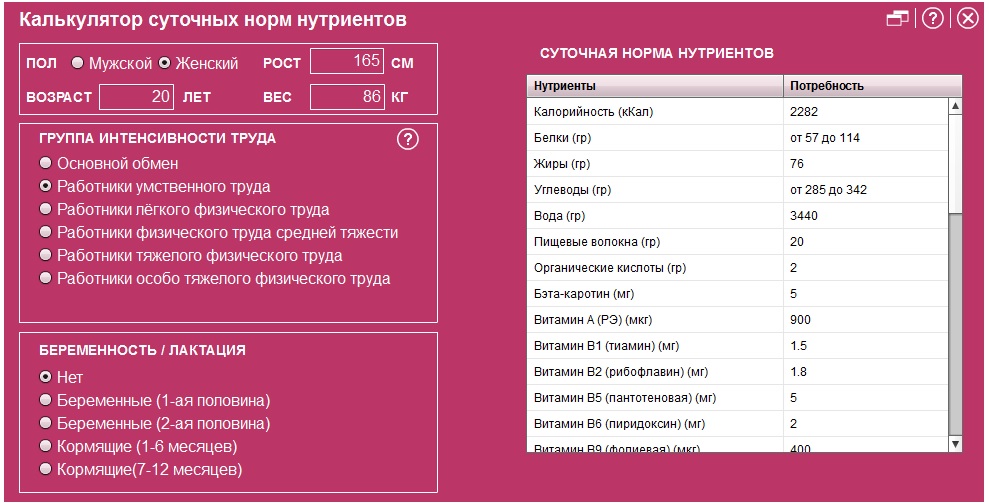Select Беременные (1-ая половина) option
Screen dimensions: 989x503
coord(45,400)
